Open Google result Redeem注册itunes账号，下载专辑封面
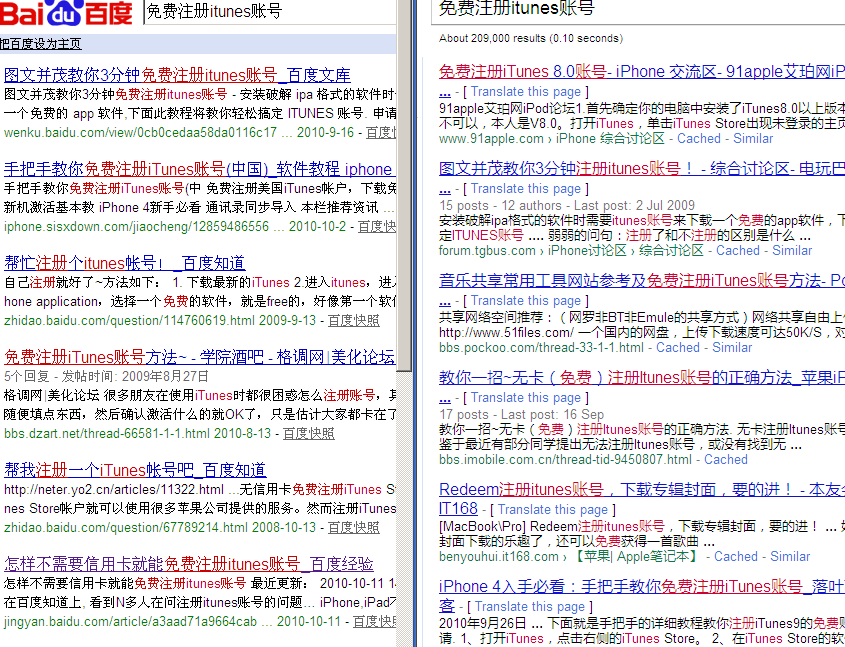This screenshot has width=845, height=647. point(642,489)
